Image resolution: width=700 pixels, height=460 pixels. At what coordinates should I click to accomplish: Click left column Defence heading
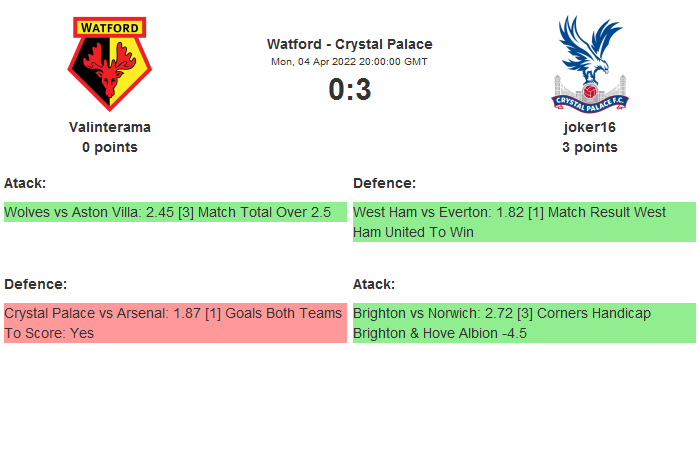(x=35, y=284)
